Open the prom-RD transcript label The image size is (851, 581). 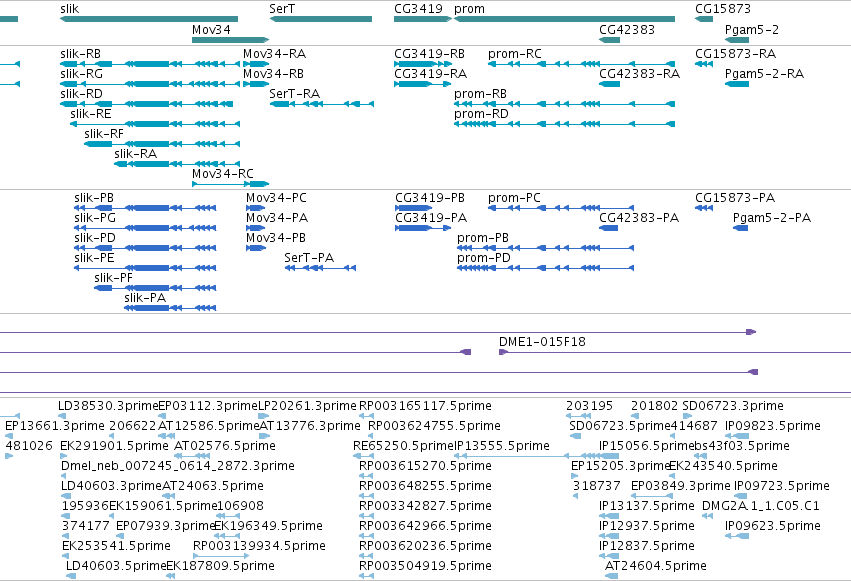point(481,114)
